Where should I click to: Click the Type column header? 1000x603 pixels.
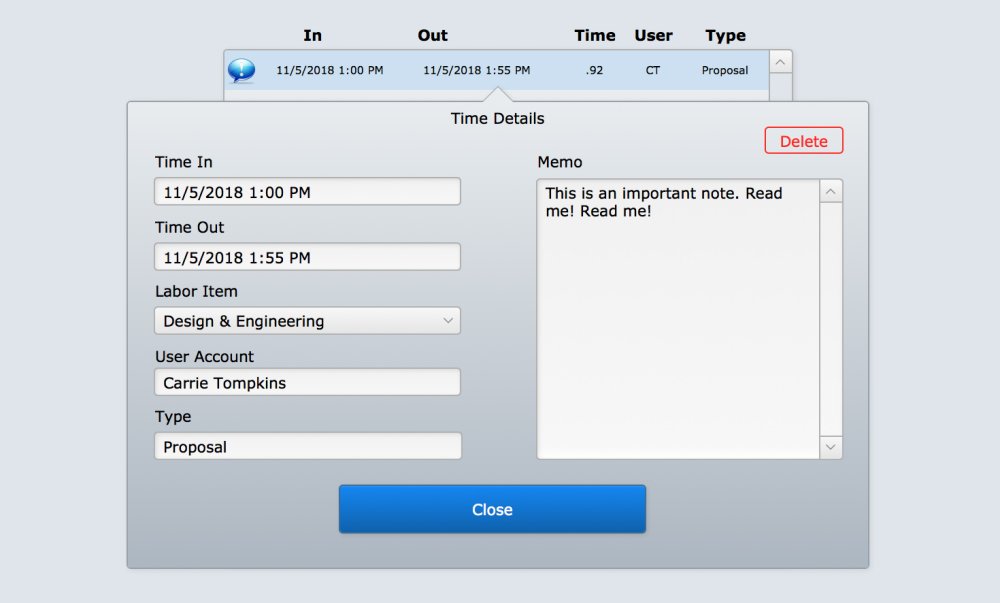point(724,35)
